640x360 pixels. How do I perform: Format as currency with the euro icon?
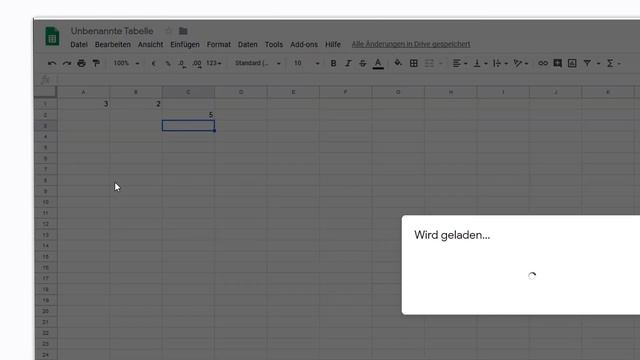[x=153, y=63]
